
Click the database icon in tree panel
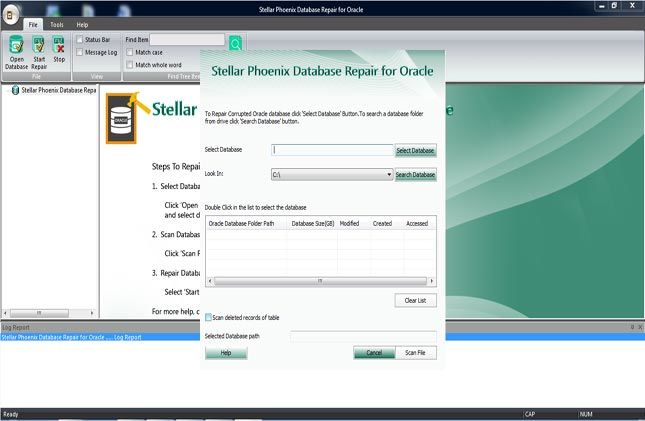tap(15, 90)
